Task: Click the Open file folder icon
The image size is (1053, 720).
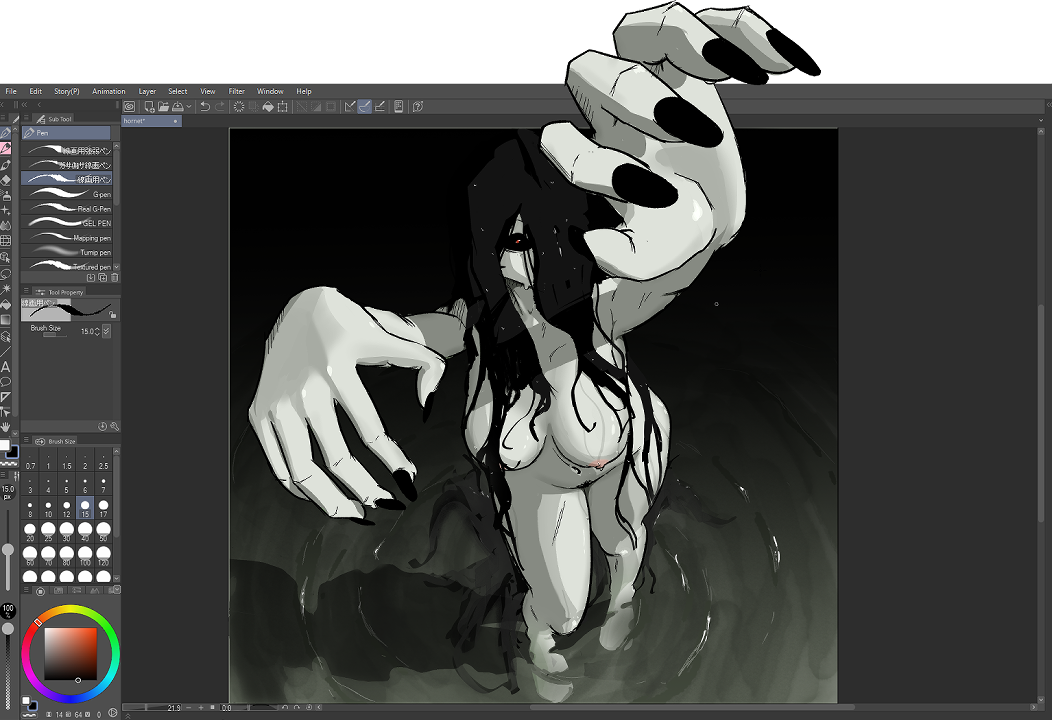Action: pos(162,106)
